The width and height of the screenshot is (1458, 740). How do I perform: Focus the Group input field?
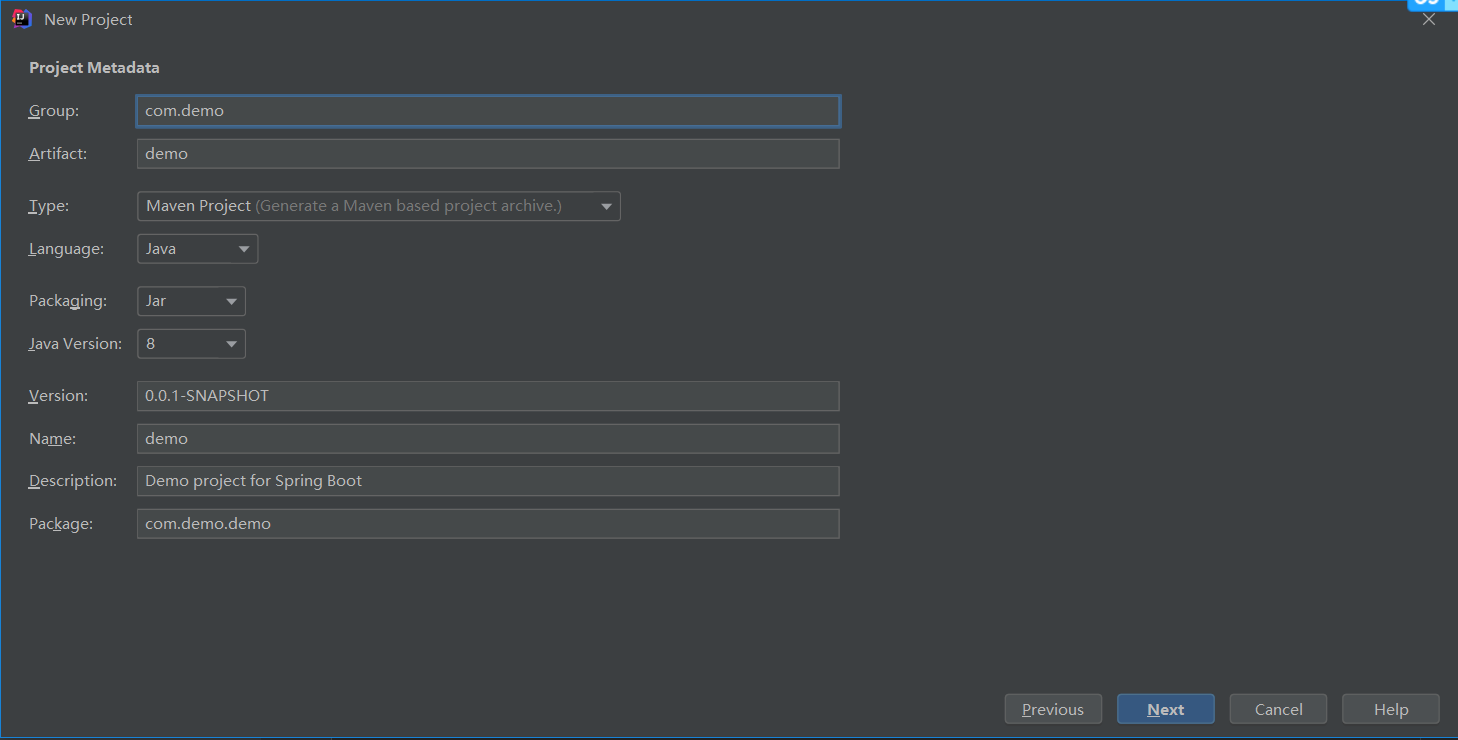[488, 111]
